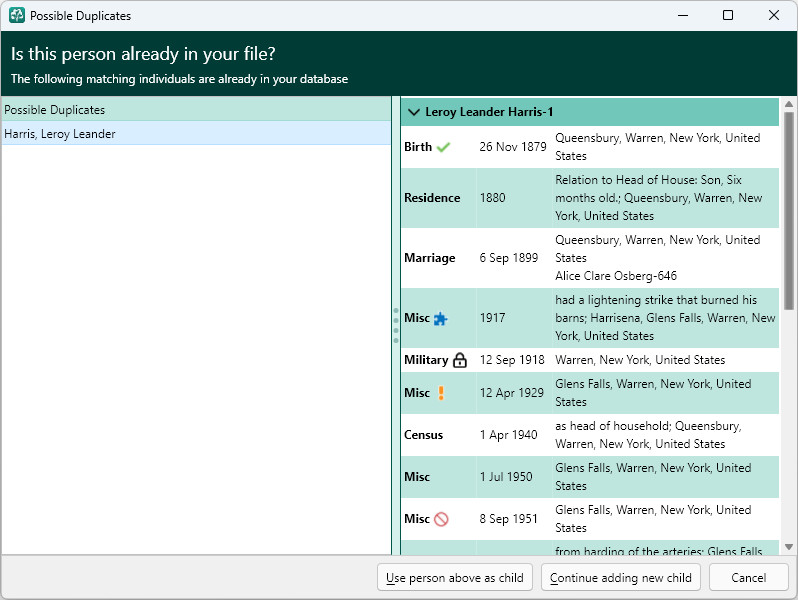The height and width of the screenshot is (600, 798).
Task: Click the 'Census' fact label
Action: pyautogui.click(x=423, y=435)
